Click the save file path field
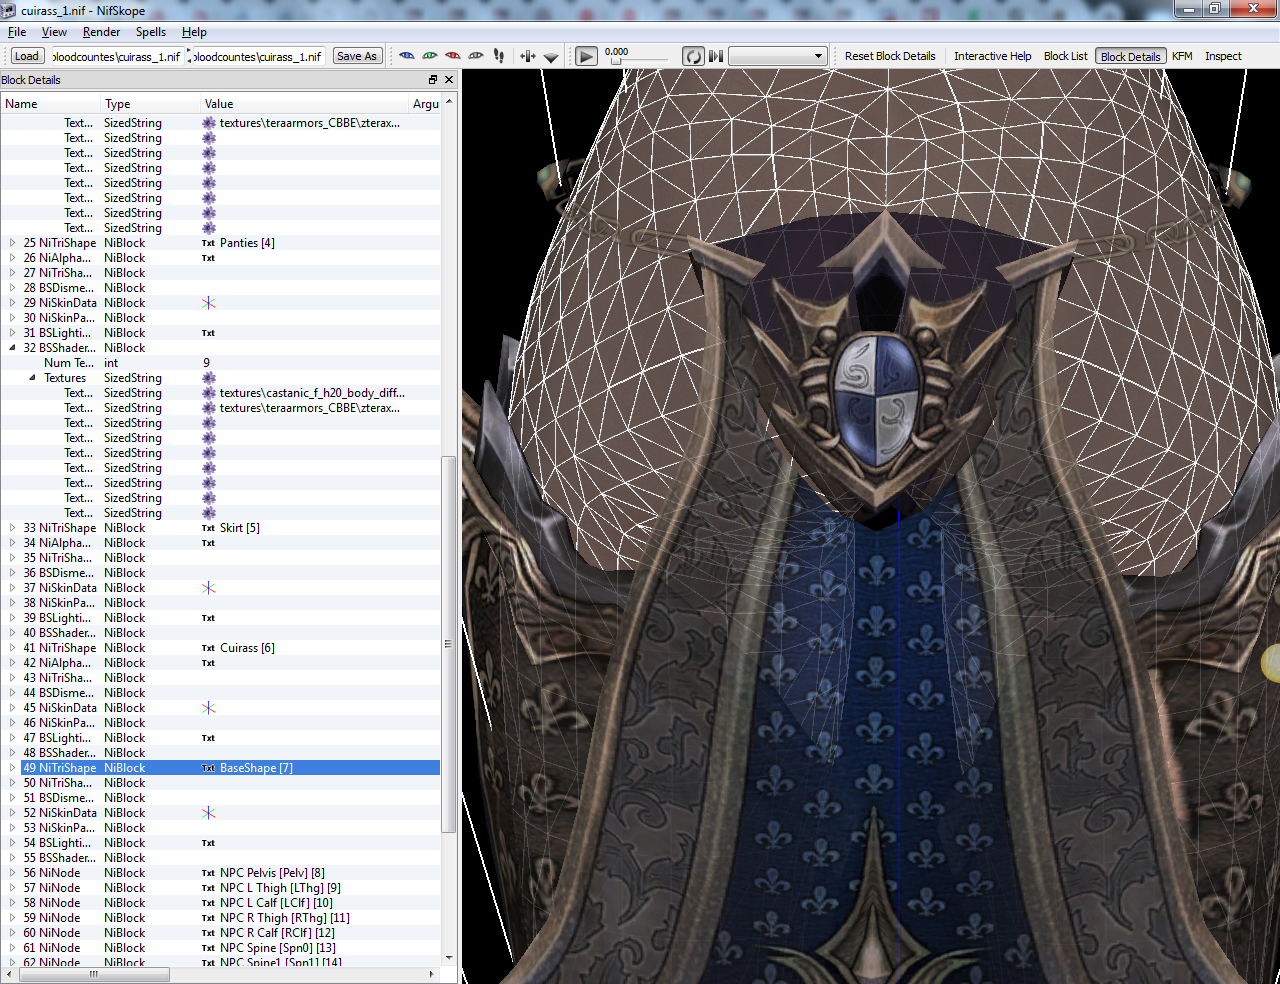The image size is (1280, 984). point(257,56)
